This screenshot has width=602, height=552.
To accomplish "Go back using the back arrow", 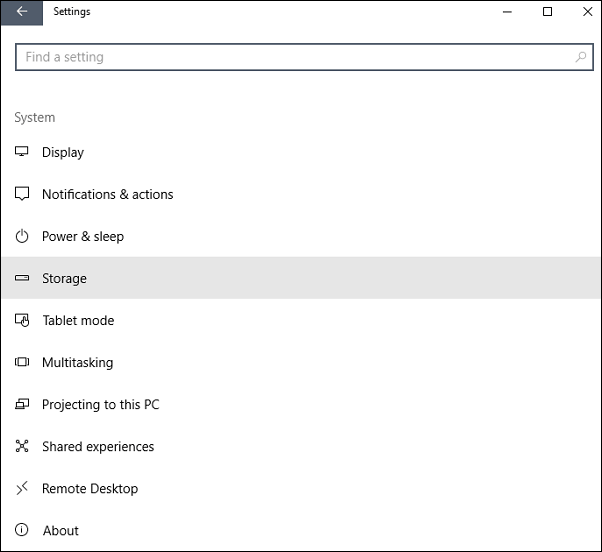I will pos(22,12).
